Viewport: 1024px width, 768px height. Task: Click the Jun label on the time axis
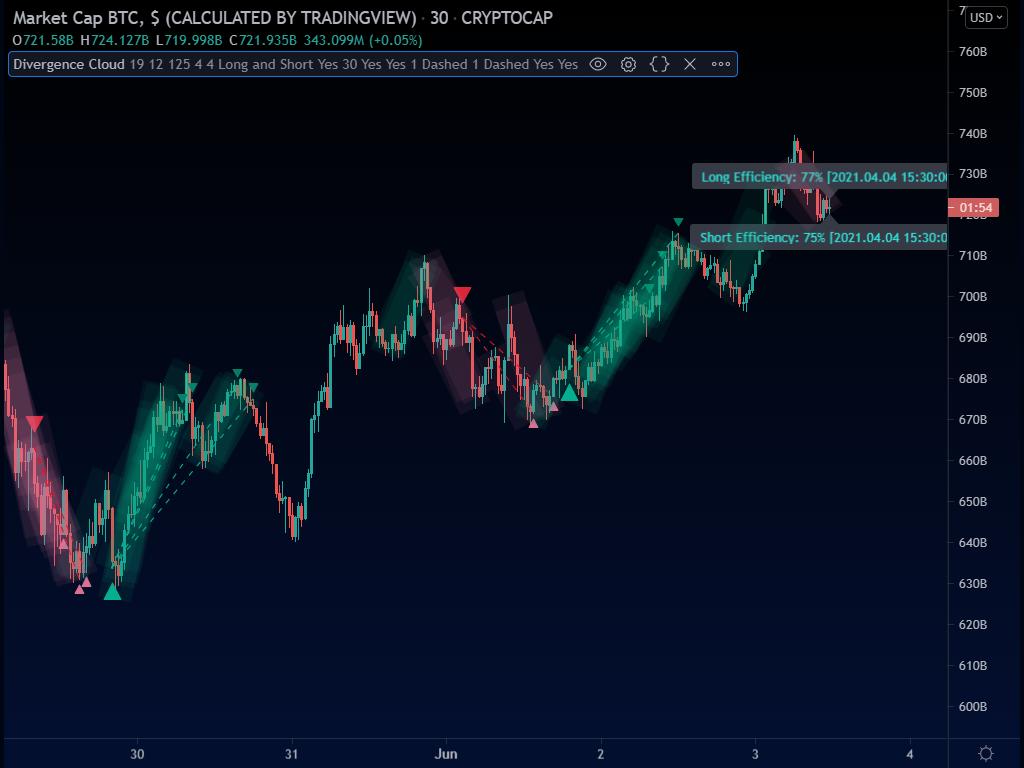point(446,754)
